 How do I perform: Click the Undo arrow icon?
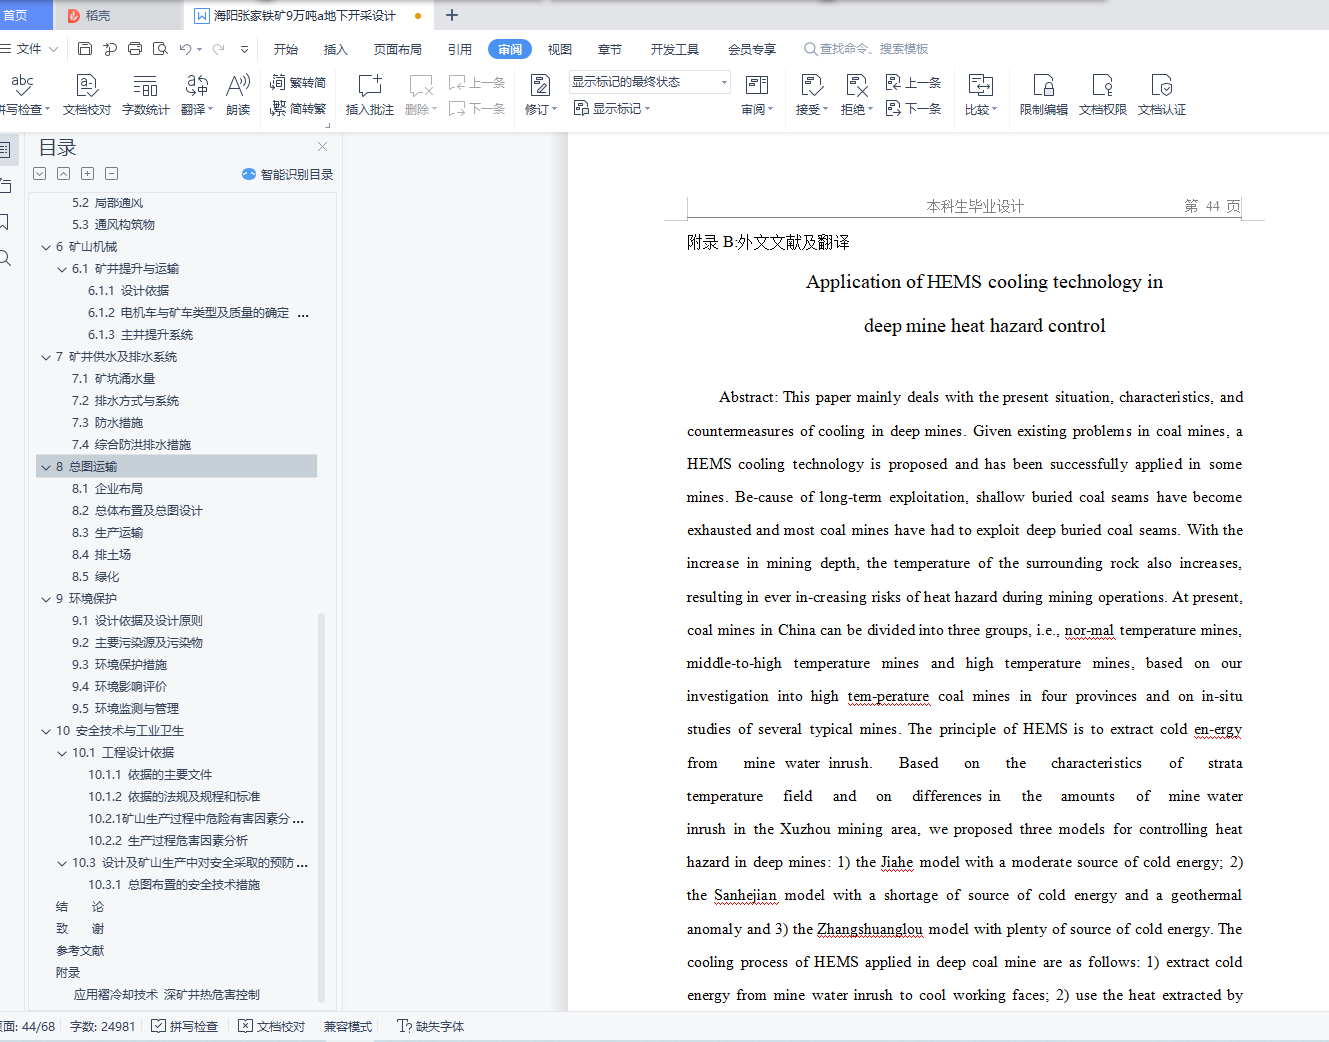coord(185,49)
